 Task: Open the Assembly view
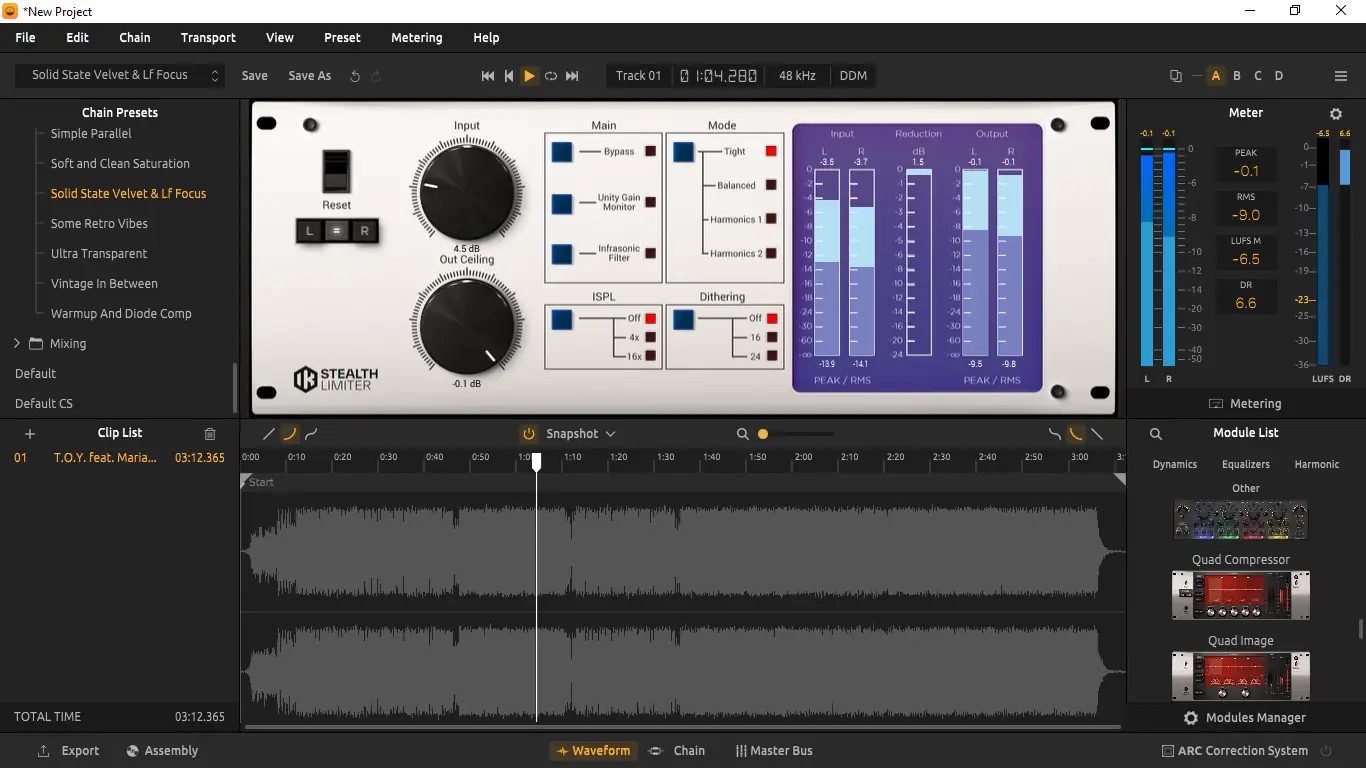(x=162, y=751)
